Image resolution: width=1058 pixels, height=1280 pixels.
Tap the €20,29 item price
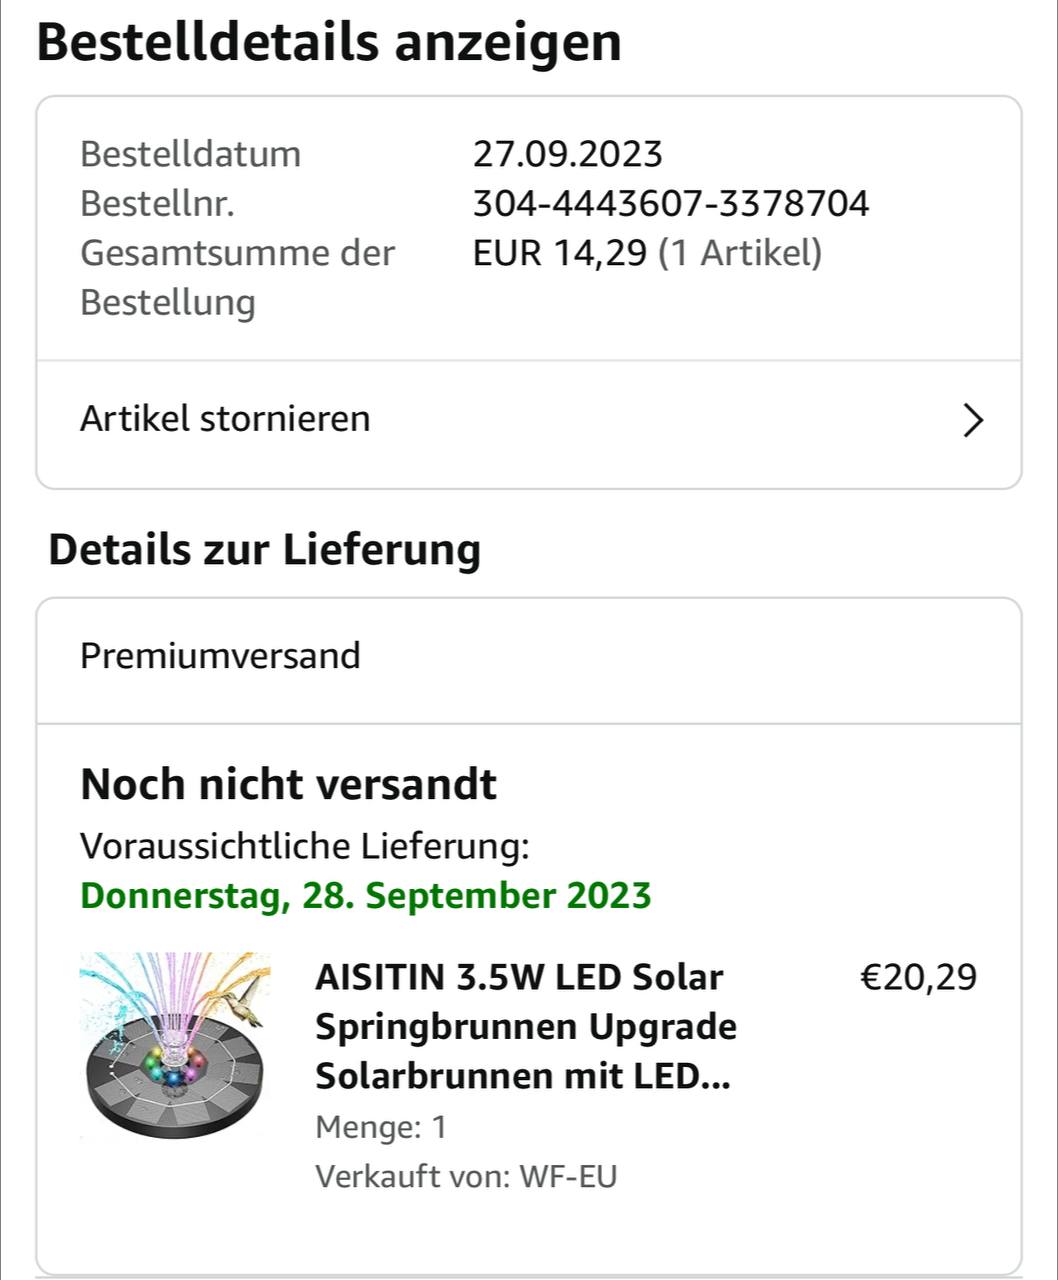918,976
